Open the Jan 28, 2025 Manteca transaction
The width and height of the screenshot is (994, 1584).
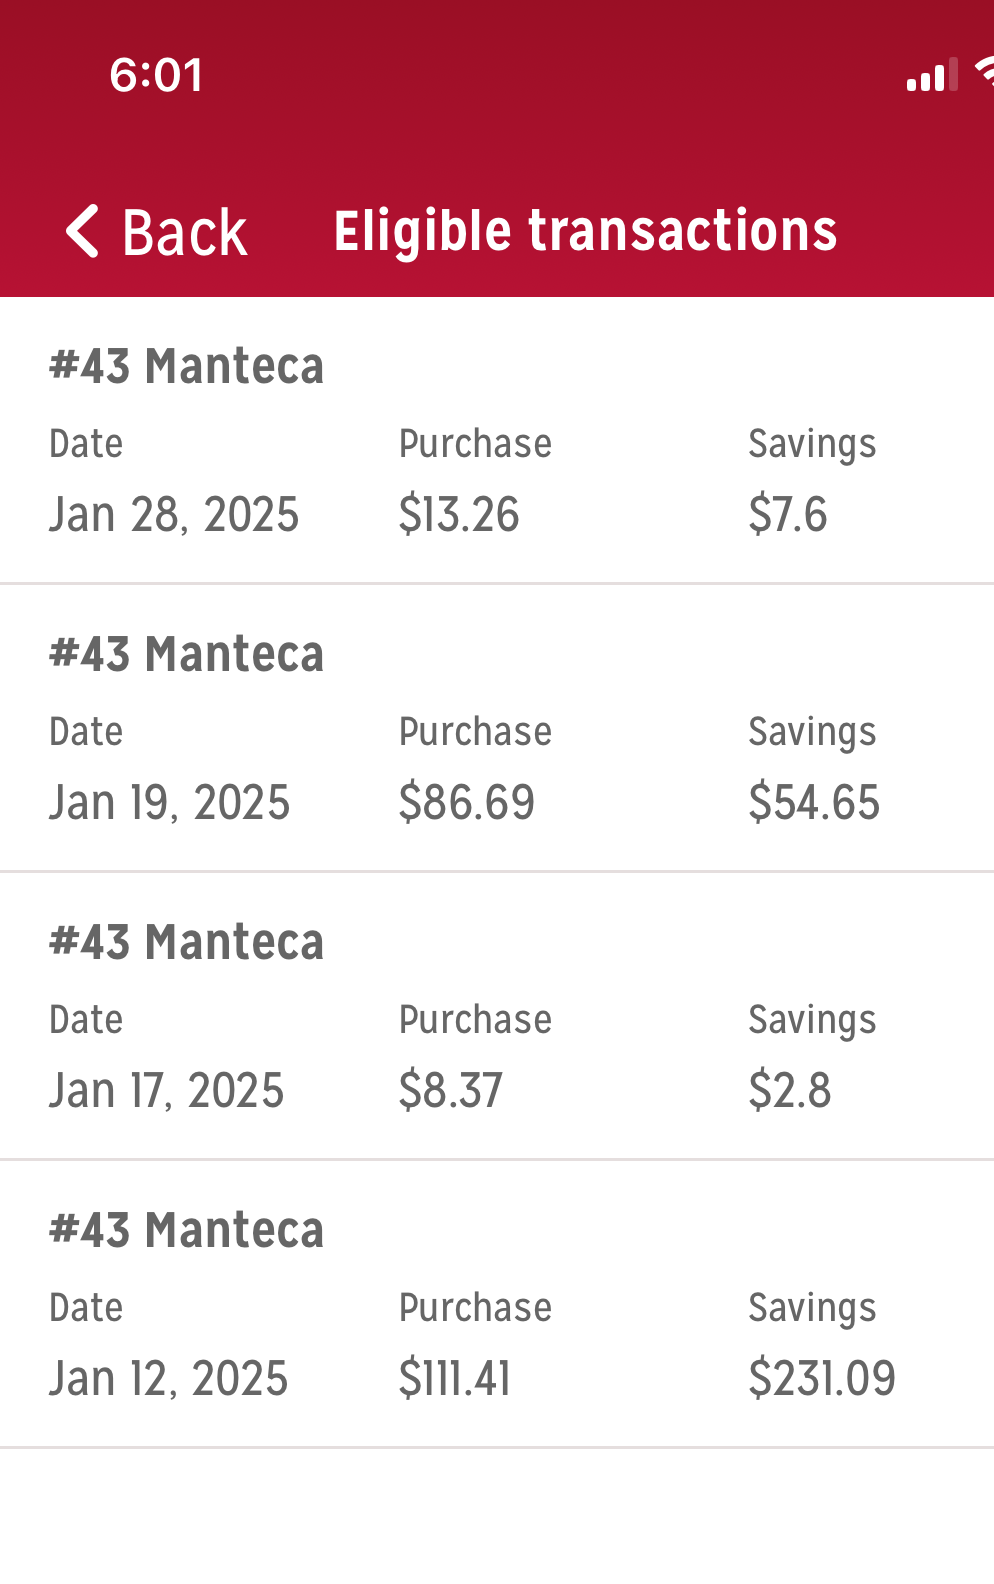497,441
